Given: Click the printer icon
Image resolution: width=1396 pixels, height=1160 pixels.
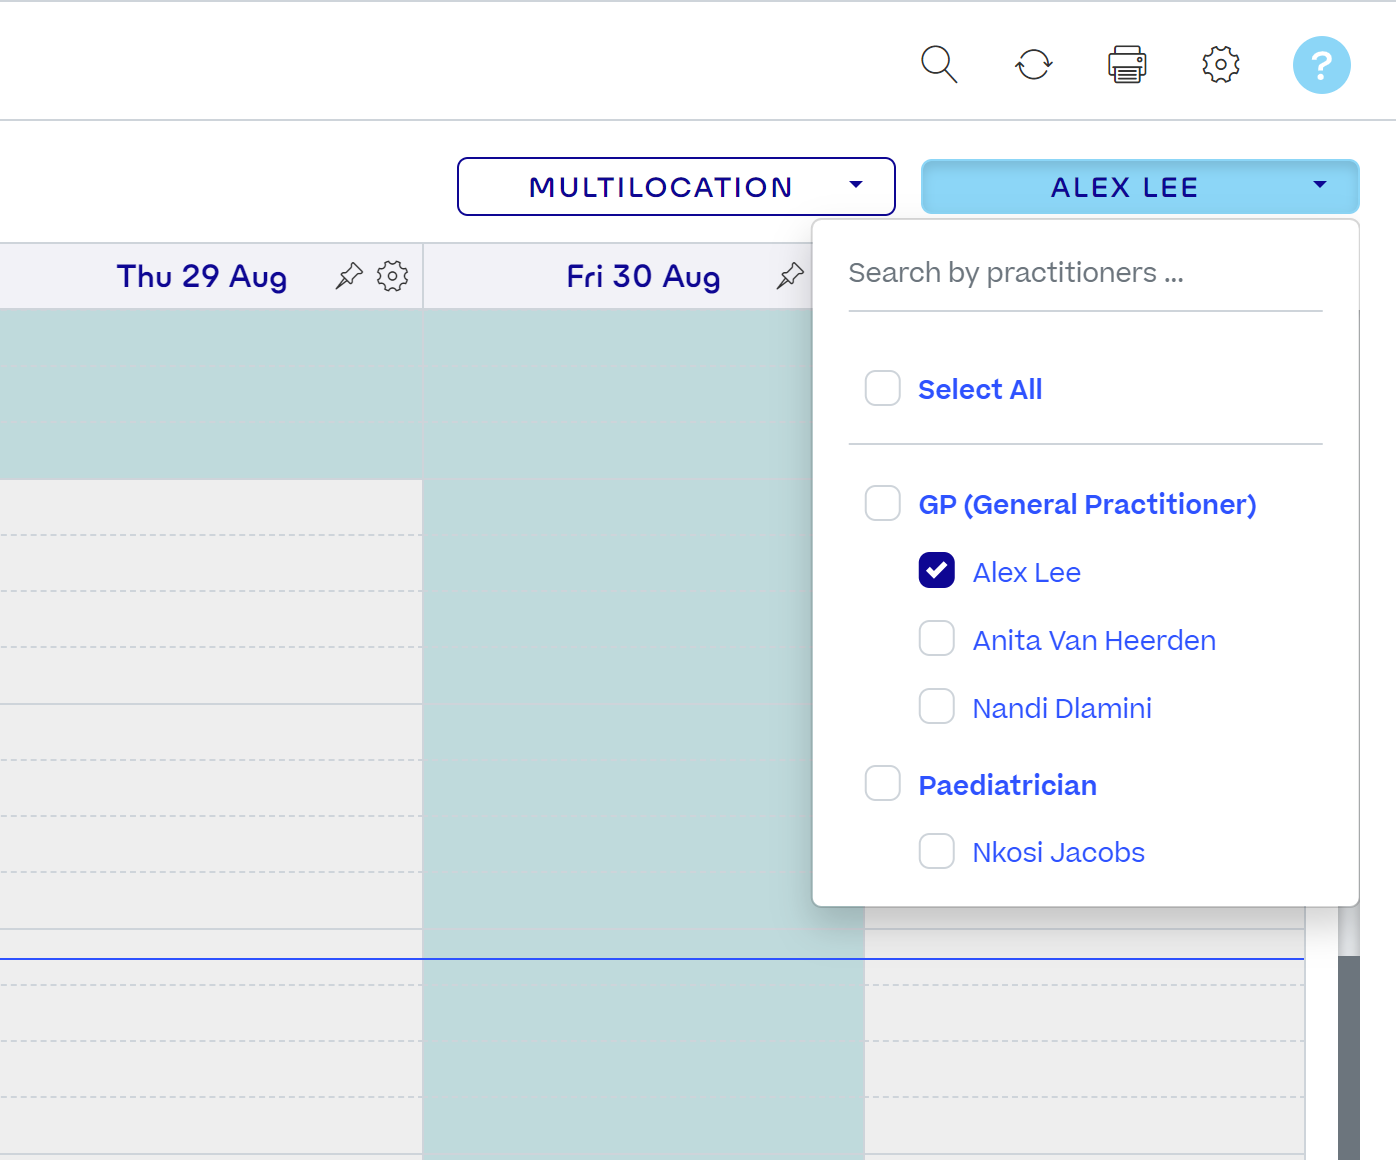Looking at the screenshot, I should [x=1127, y=65].
